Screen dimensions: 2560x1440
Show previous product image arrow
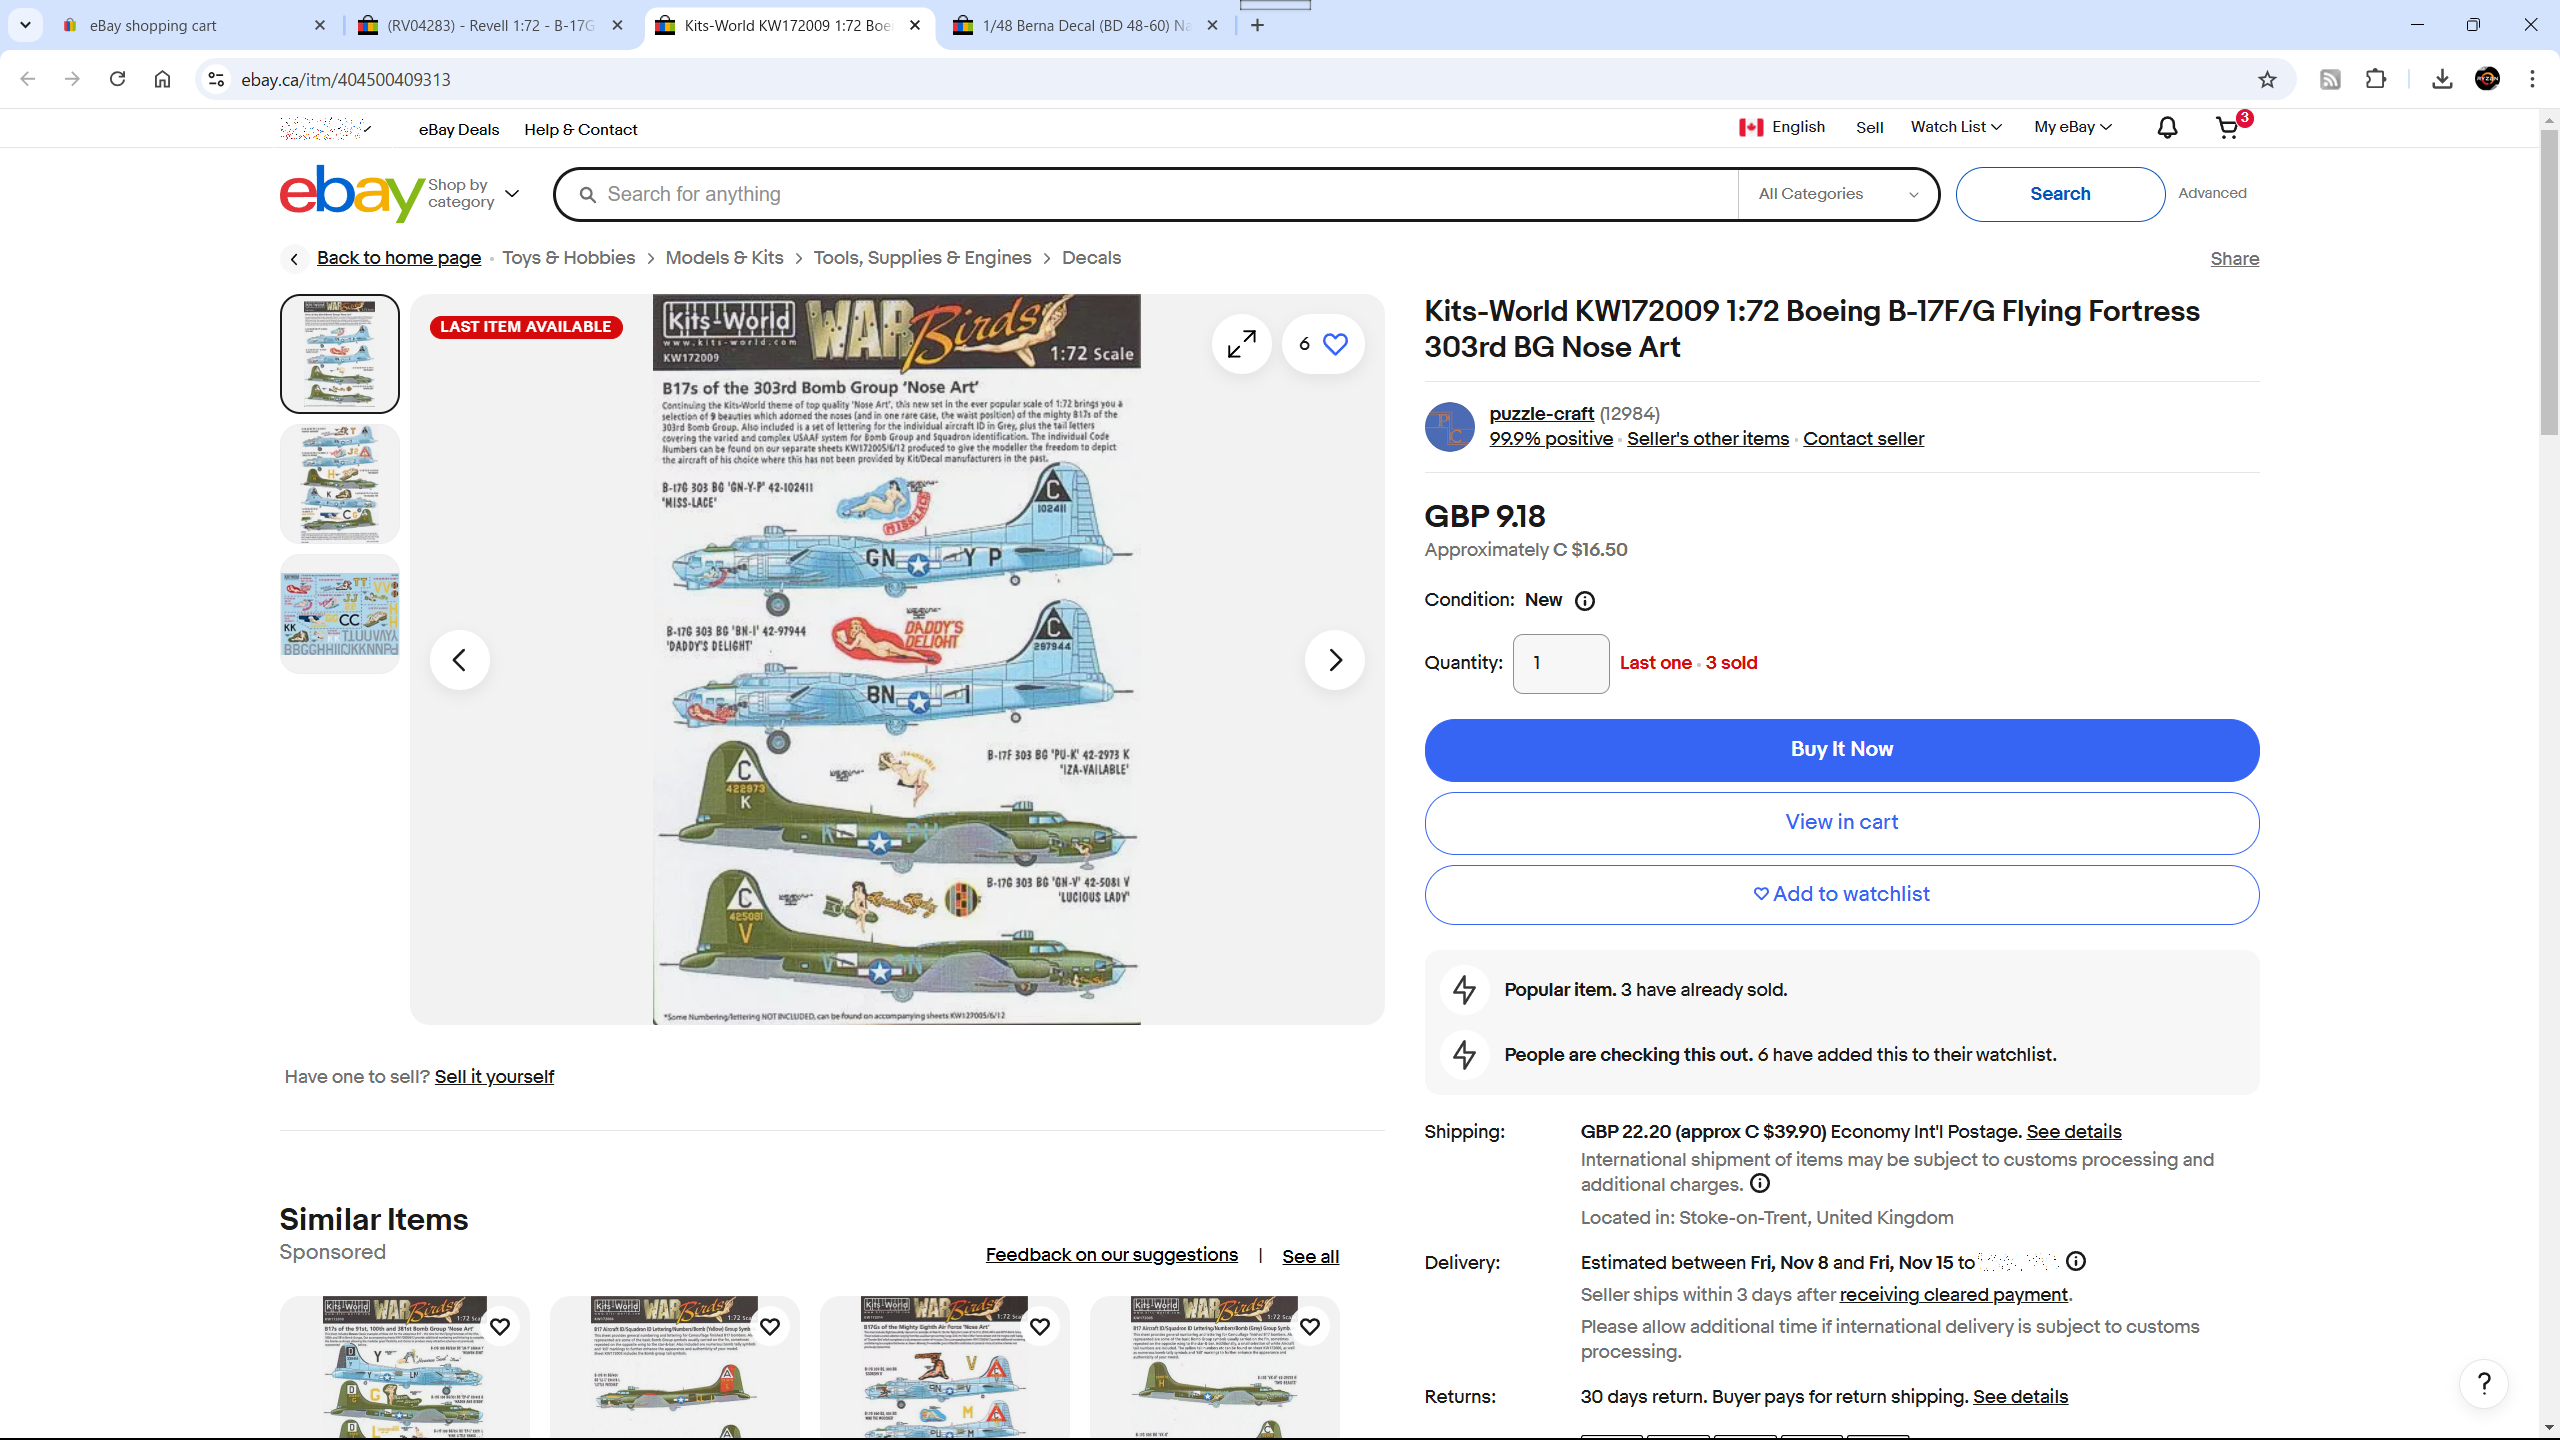click(x=459, y=660)
